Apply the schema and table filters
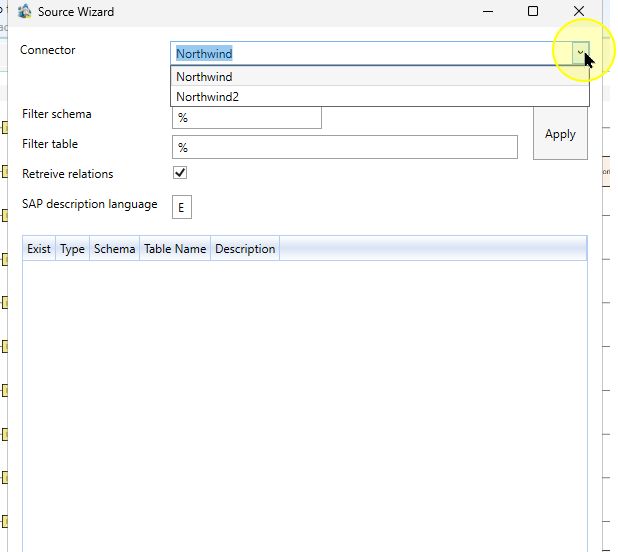 pos(560,134)
